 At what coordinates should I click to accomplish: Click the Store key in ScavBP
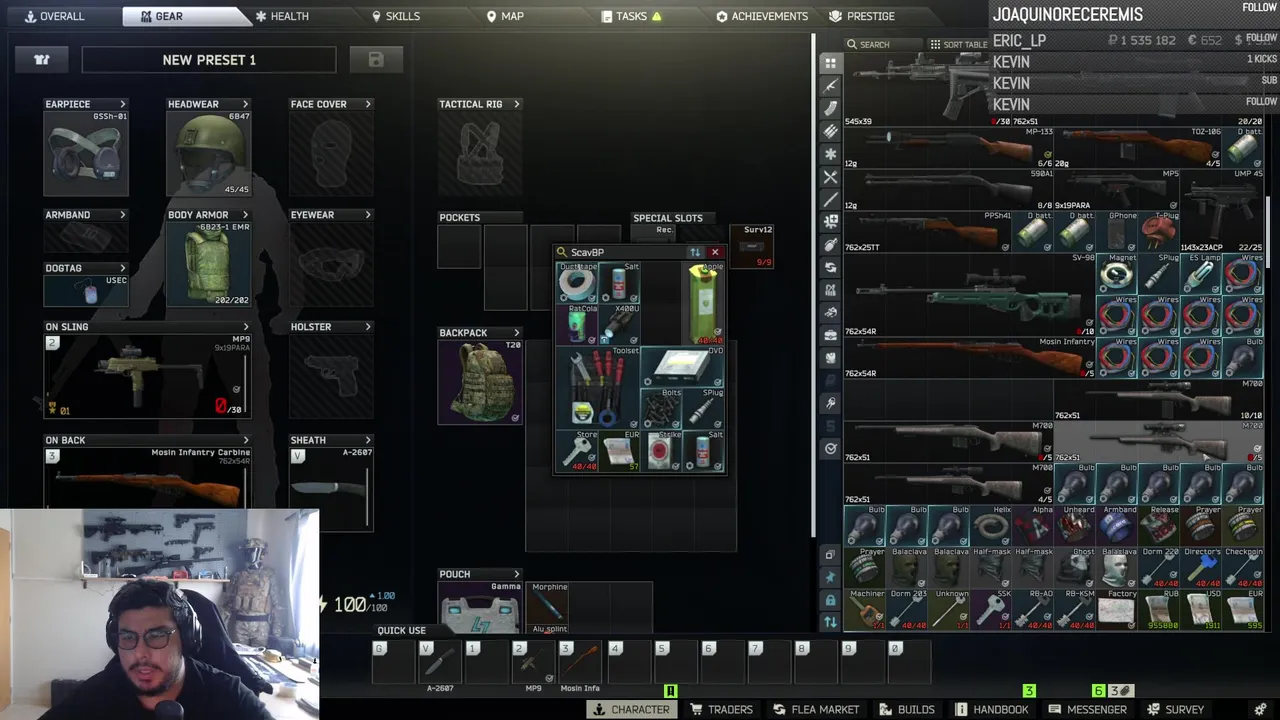click(x=577, y=451)
